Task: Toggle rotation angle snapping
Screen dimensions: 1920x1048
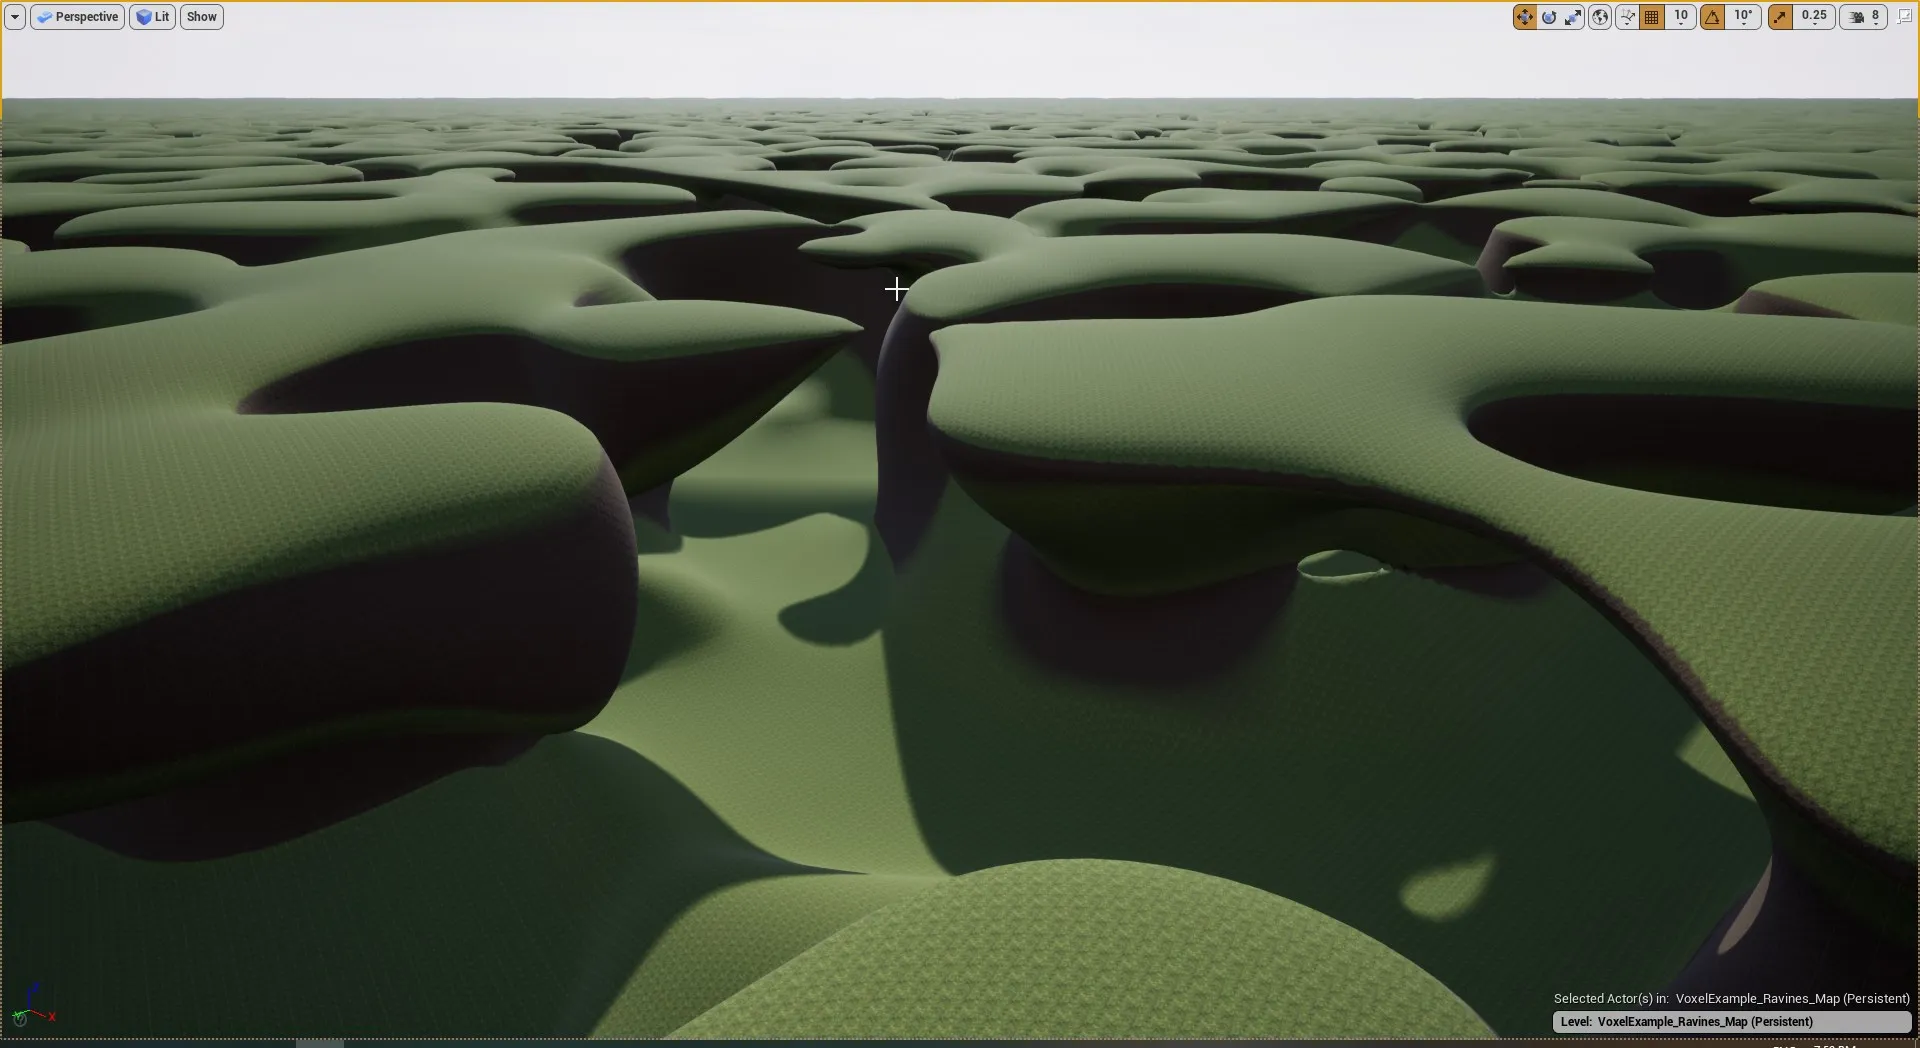Action: pyautogui.click(x=1713, y=17)
